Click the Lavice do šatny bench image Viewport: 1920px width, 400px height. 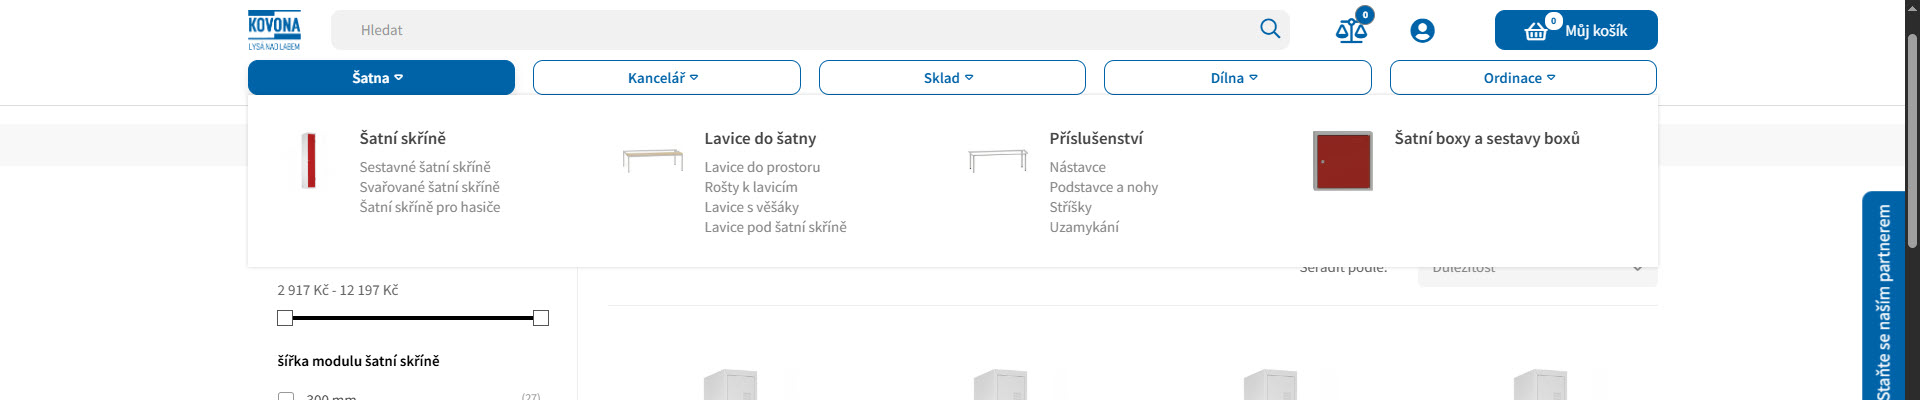click(653, 159)
